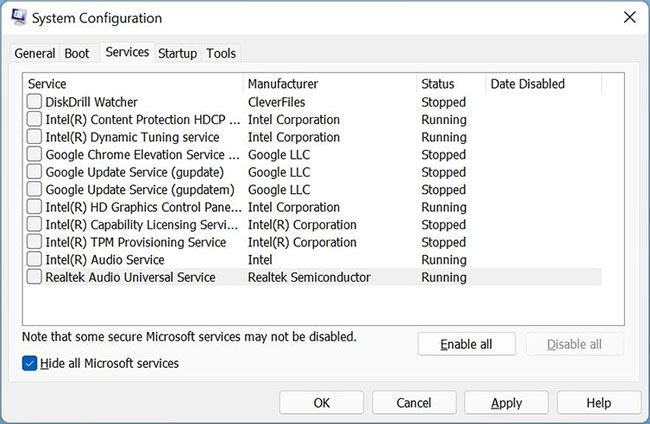Image resolution: width=650 pixels, height=424 pixels.
Task: Enable the Intel(R) Dynamic Tuning service checkbox
Action: (x=35, y=137)
